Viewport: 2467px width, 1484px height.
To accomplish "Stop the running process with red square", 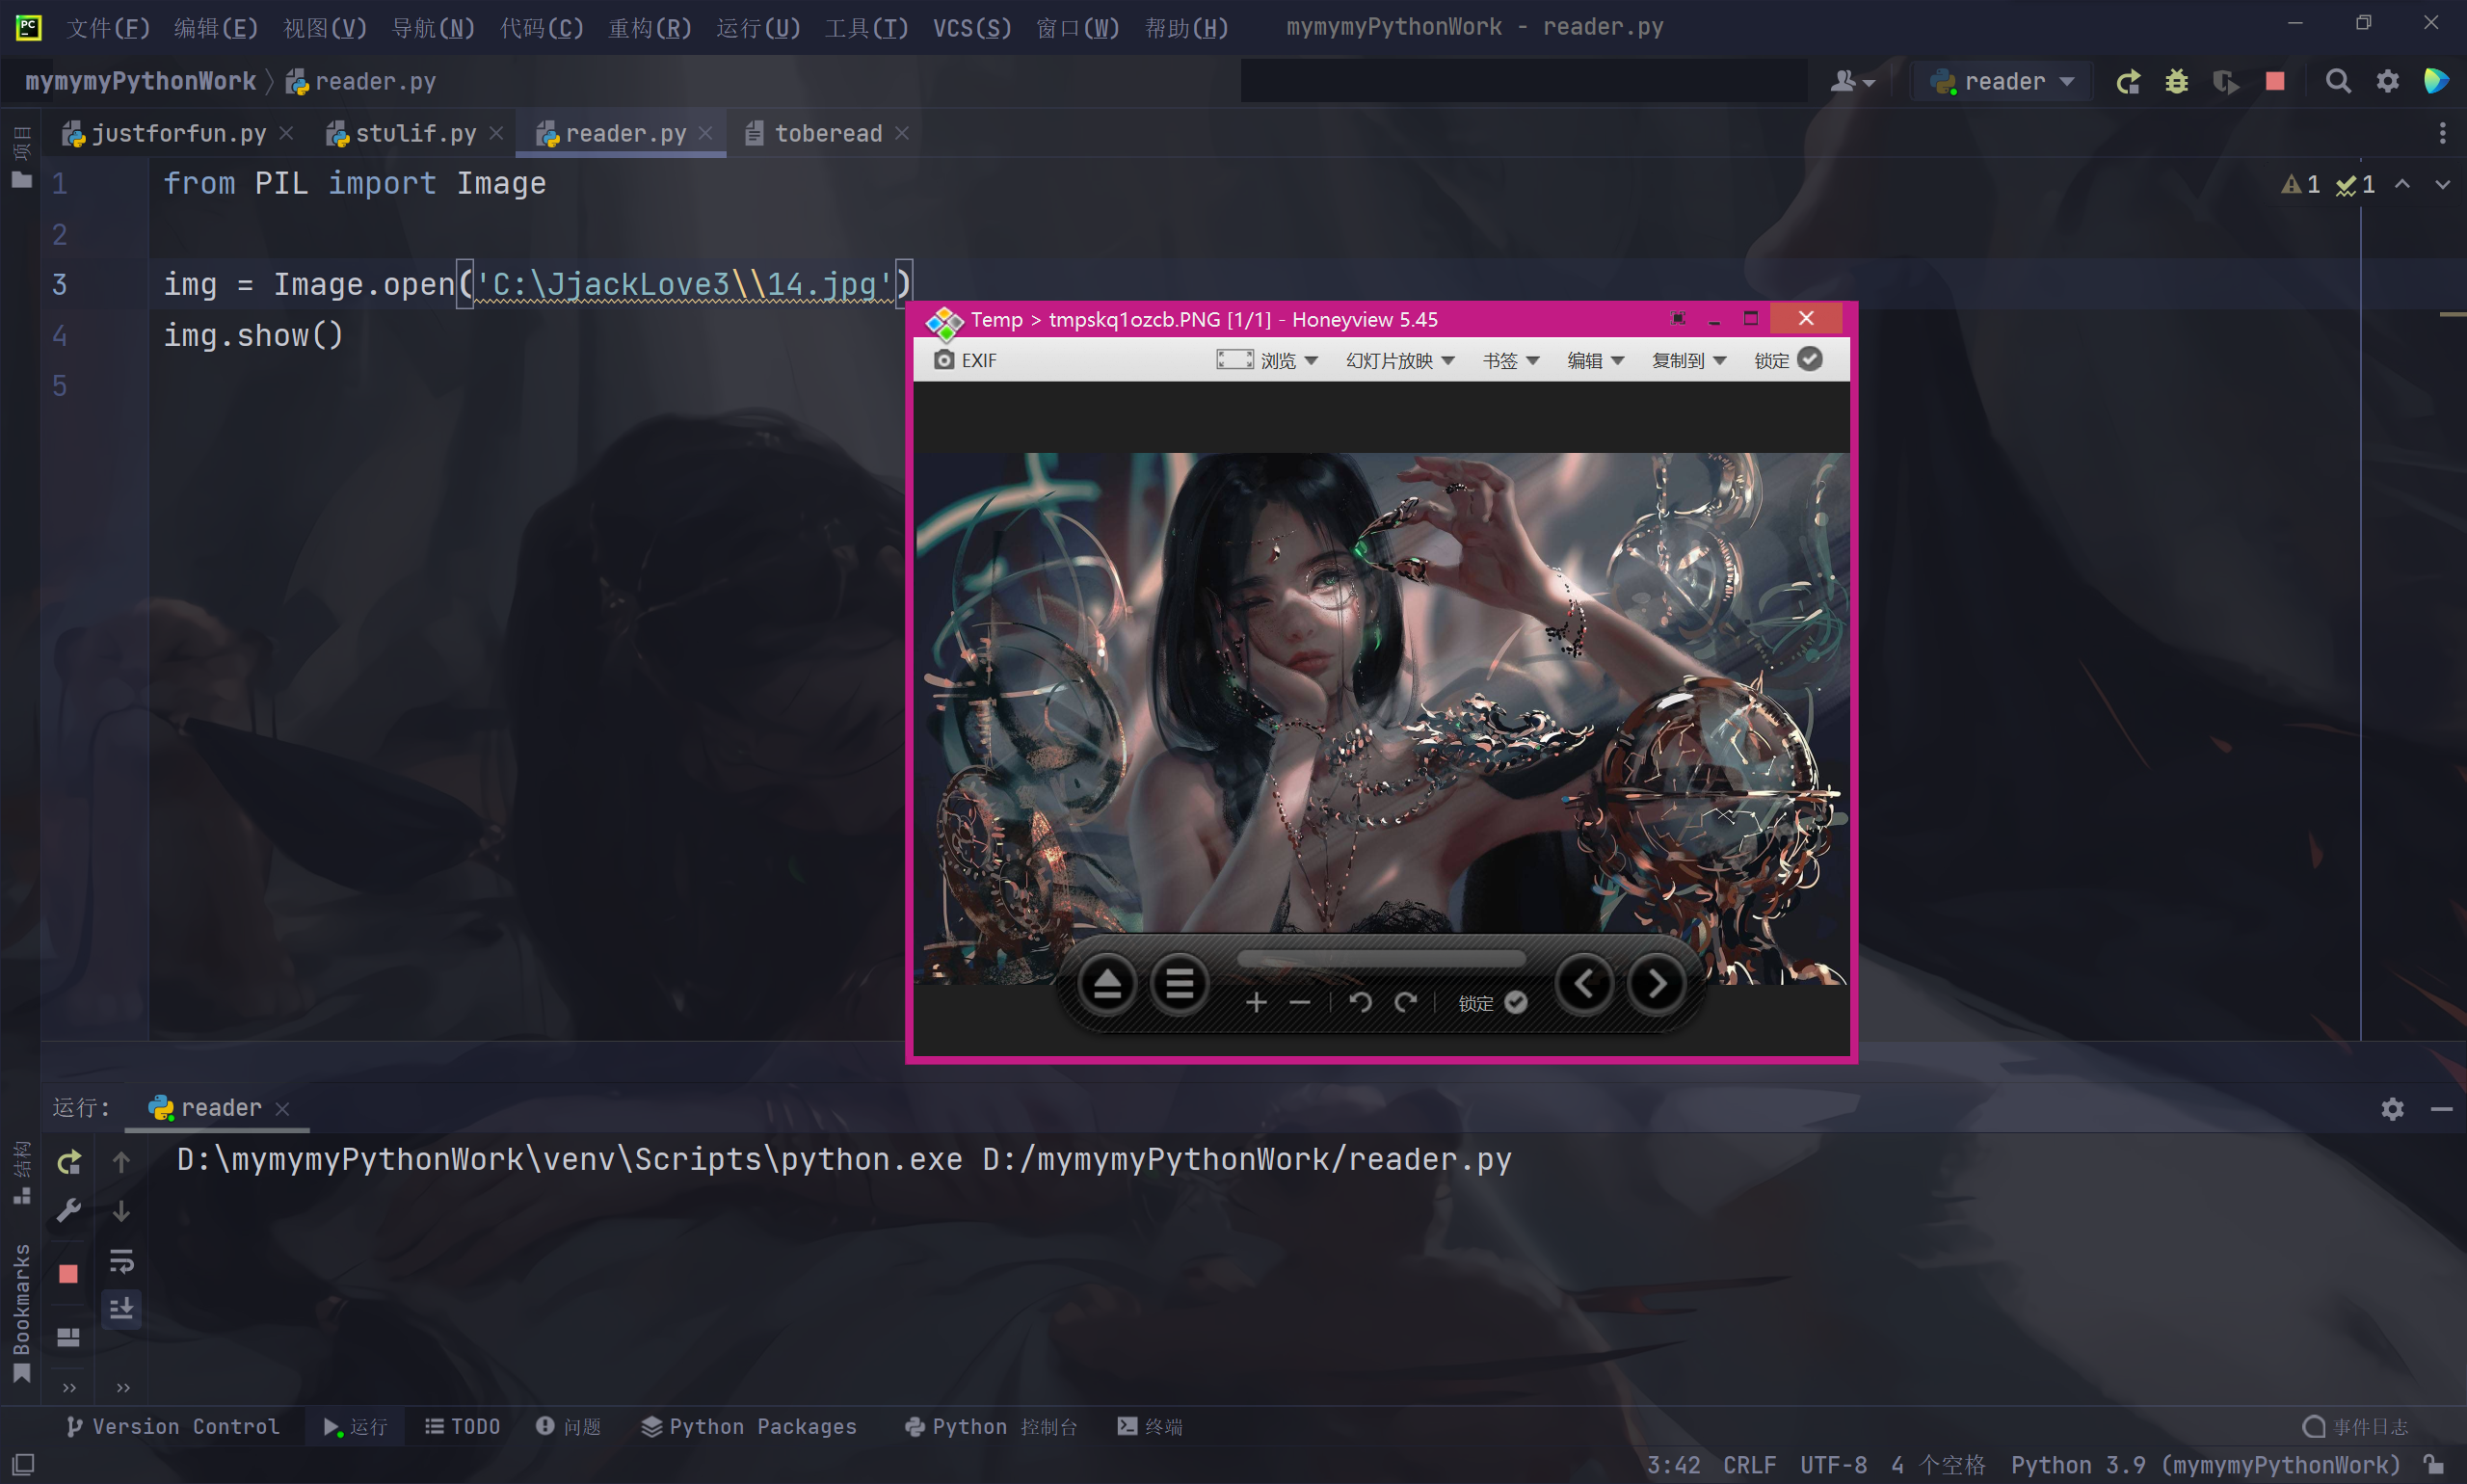I will 2275,81.
